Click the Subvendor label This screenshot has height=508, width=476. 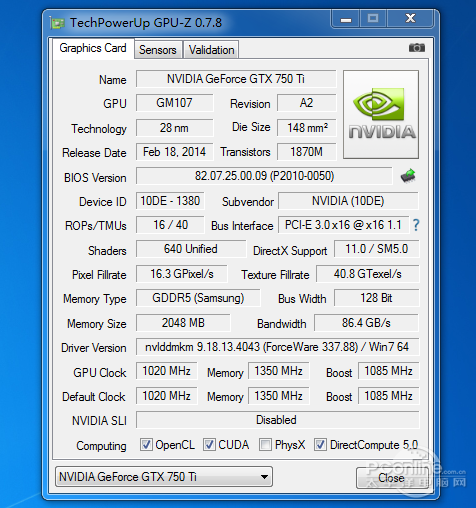248,202
